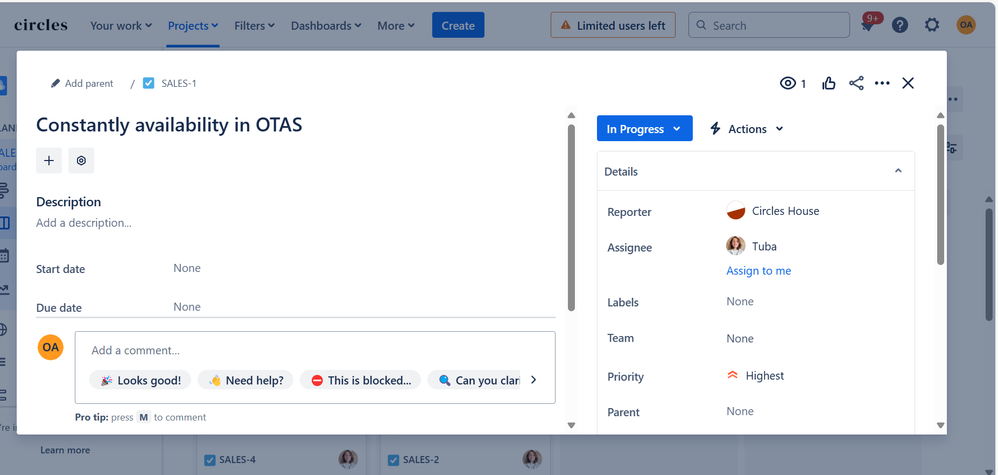This screenshot has width=998, height=475.
Task: Open the Projects dropdown menu
Action: coord(193,25)
